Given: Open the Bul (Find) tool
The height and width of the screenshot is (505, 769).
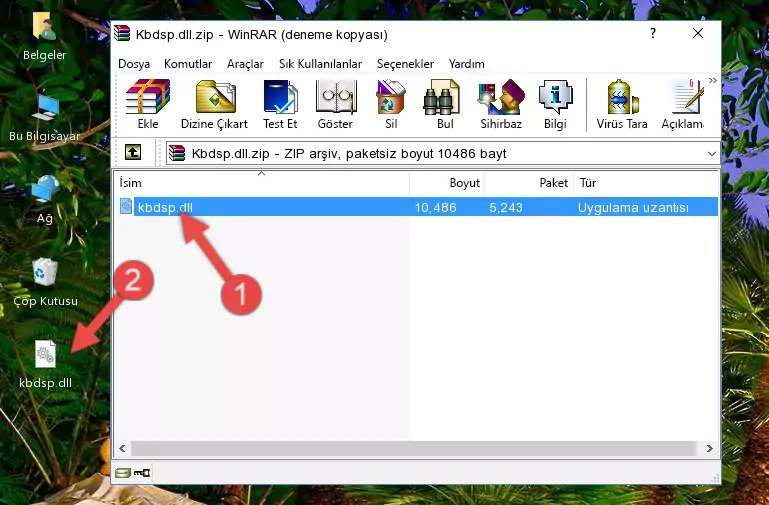Looking at the screenshot, I should (x=444, y=104).
